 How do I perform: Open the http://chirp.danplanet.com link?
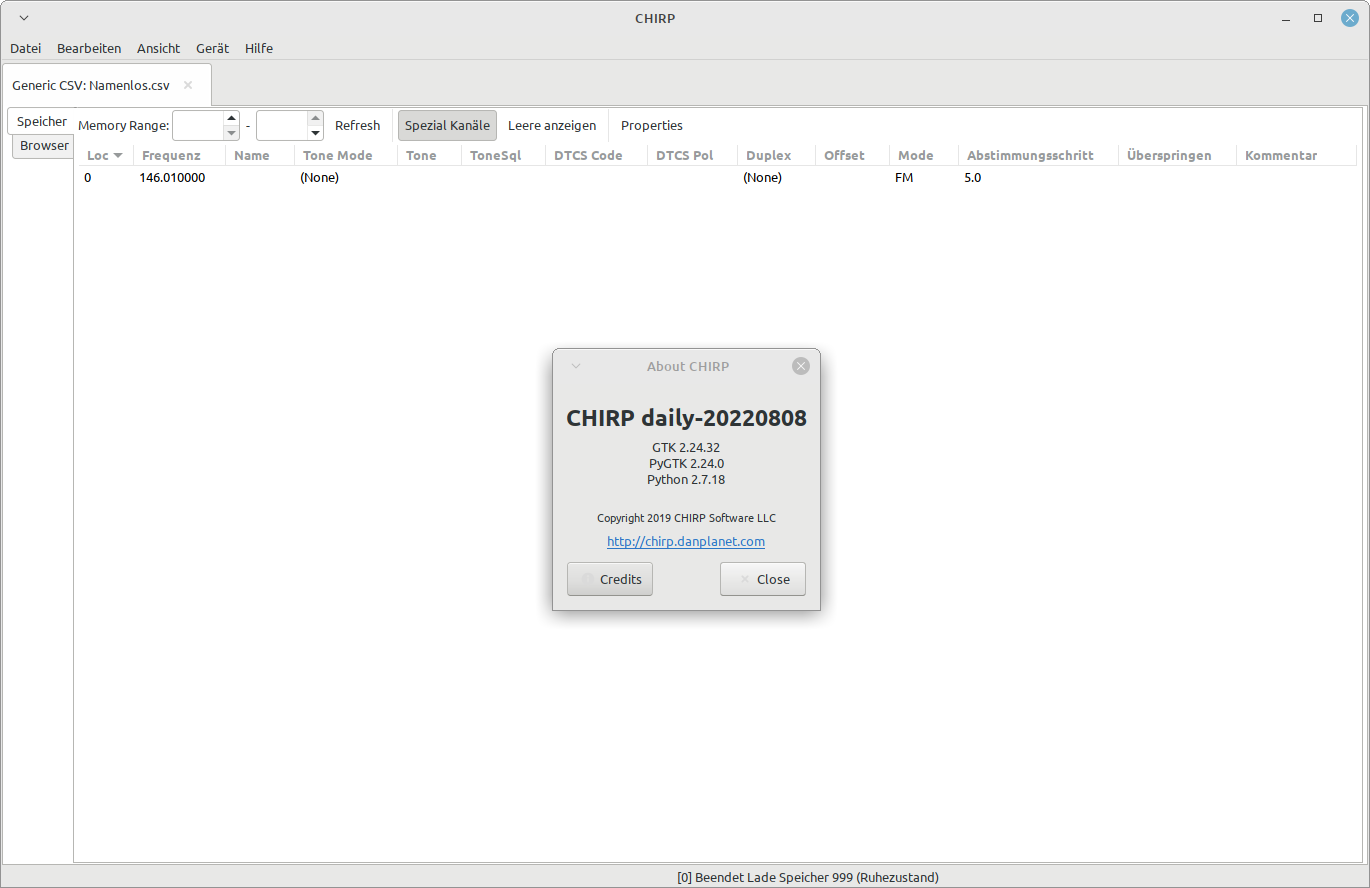[x=686, y=541]
